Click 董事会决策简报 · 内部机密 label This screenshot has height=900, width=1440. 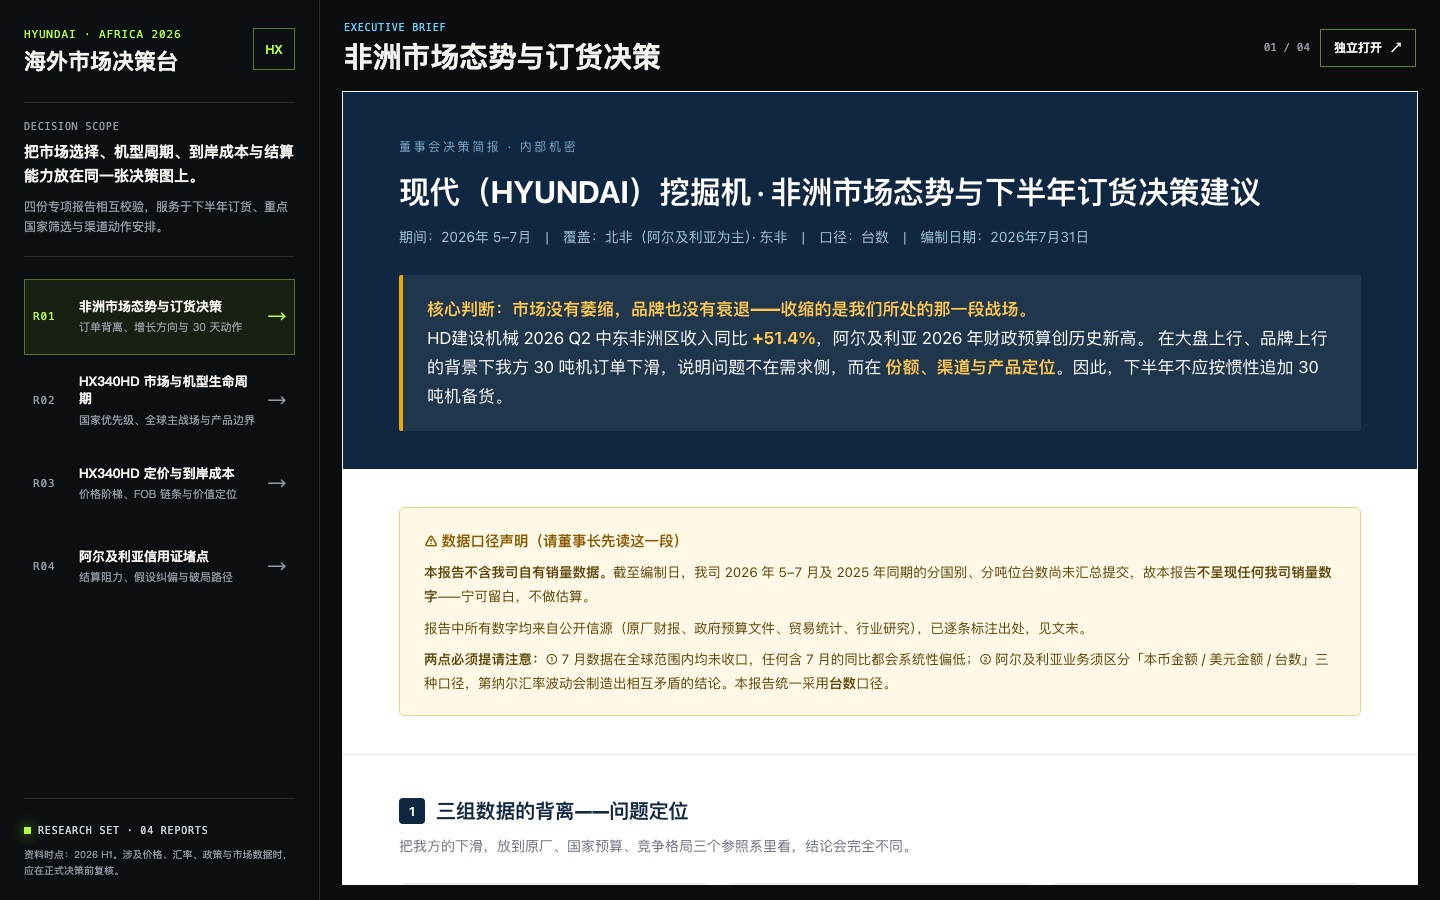[487, 147]
